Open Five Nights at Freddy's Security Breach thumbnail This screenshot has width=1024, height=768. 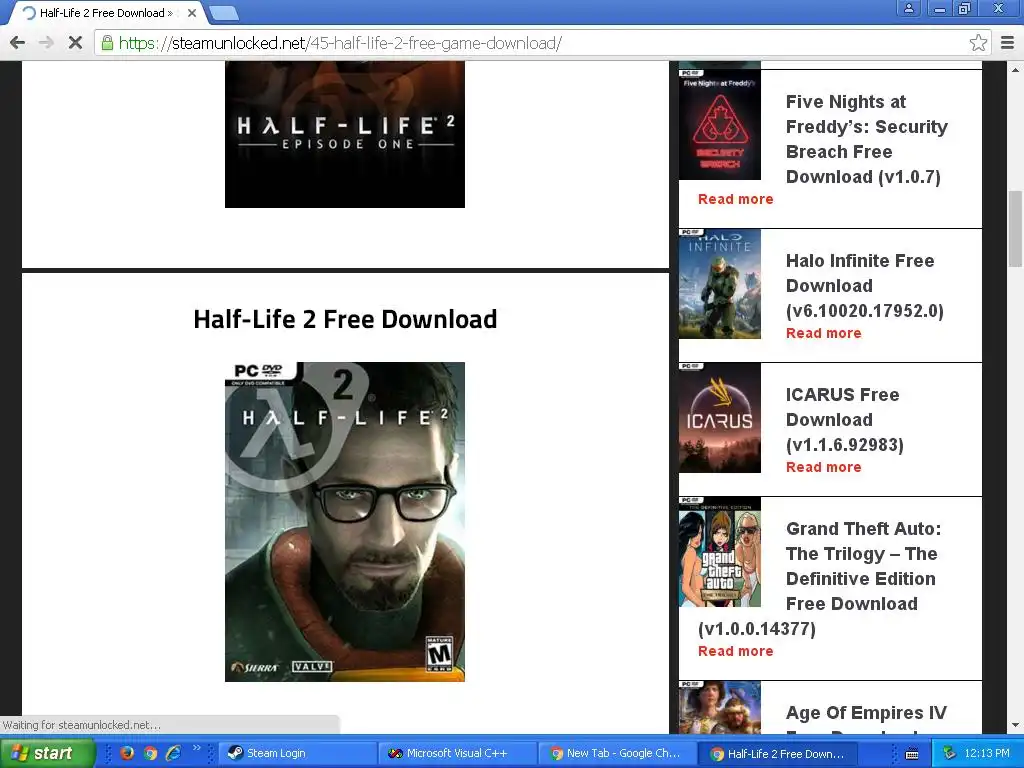click(720, 124)
